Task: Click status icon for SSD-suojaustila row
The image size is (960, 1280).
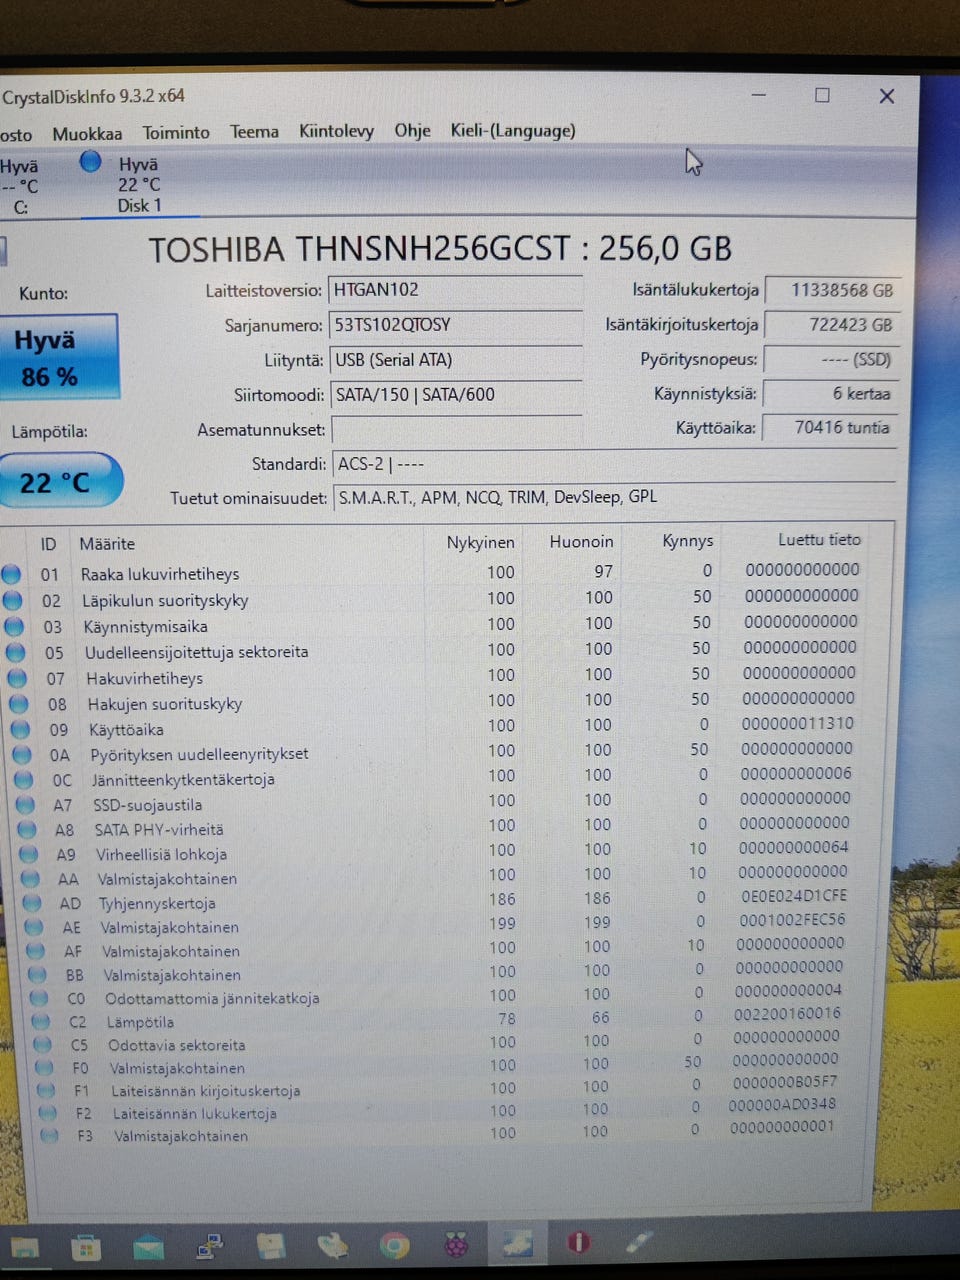Action: (x=25, y=804)
